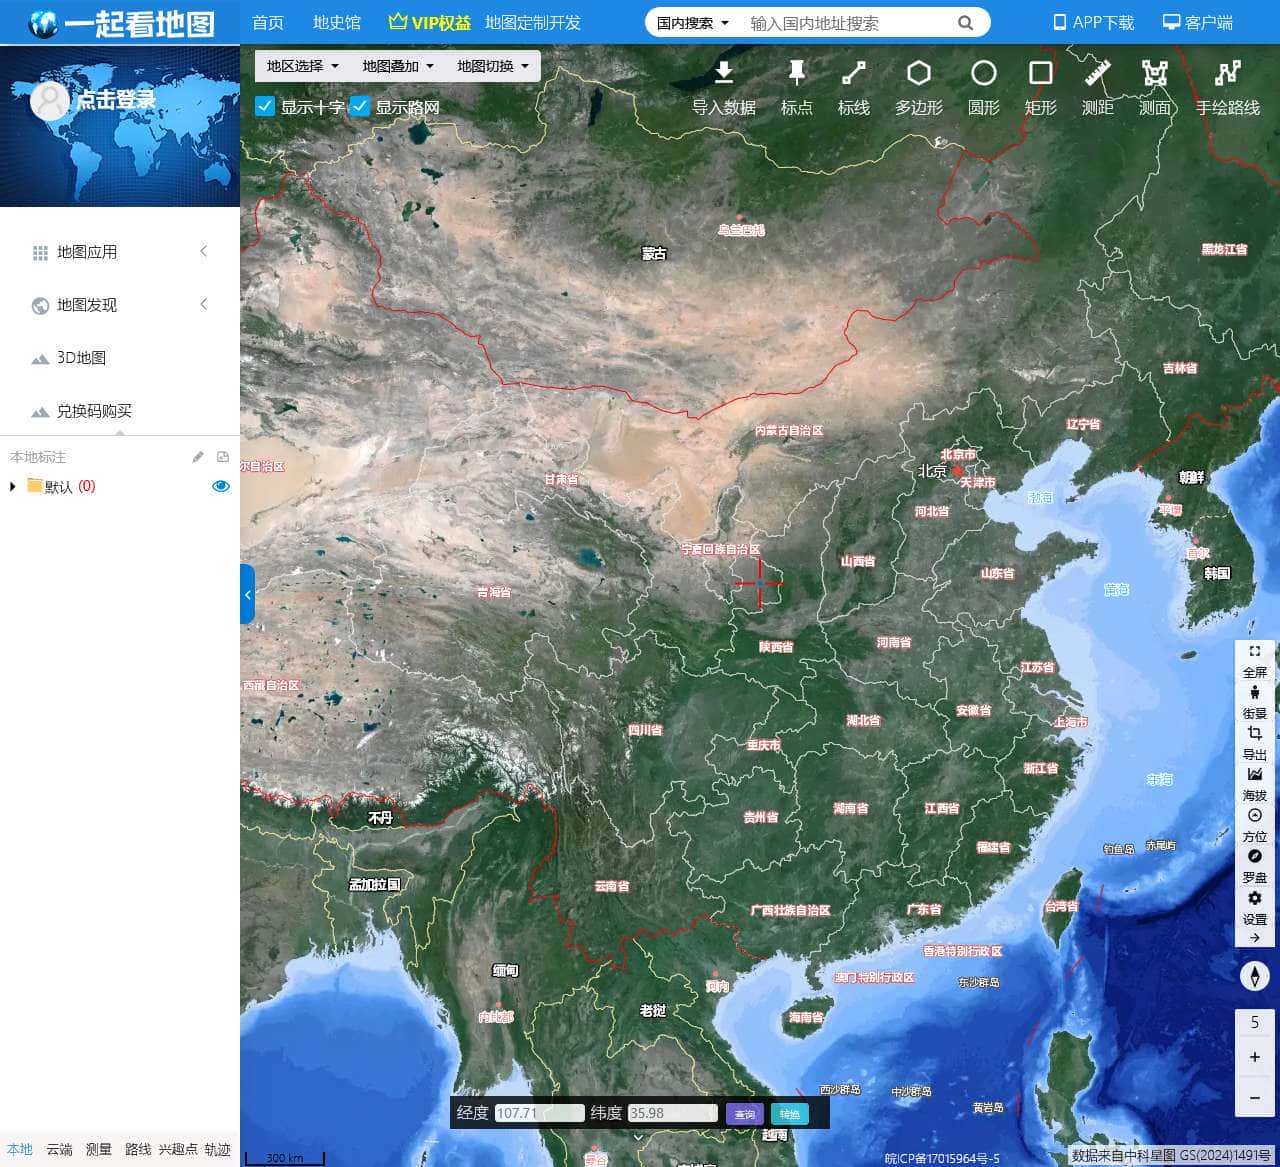Choose the 圆形 circle drawing tool
Screen dimensions: 1280x1167
click(983, 75)
